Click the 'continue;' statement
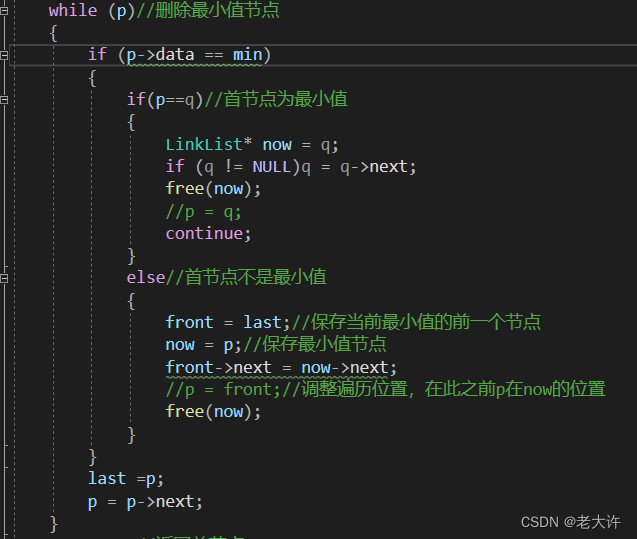This screenshot has height=539, width=637. coord(208,234)
